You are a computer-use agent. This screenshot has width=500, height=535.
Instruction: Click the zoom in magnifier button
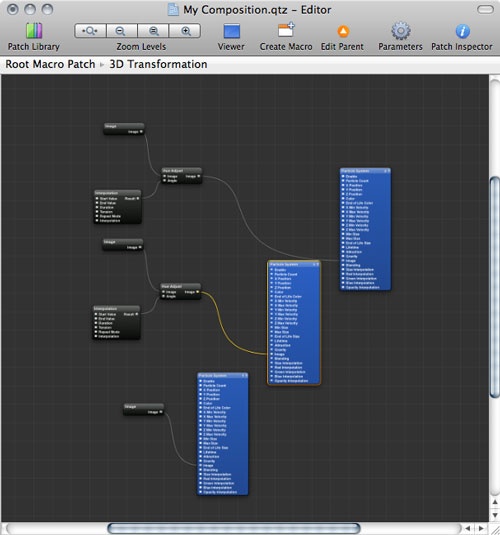185,31
